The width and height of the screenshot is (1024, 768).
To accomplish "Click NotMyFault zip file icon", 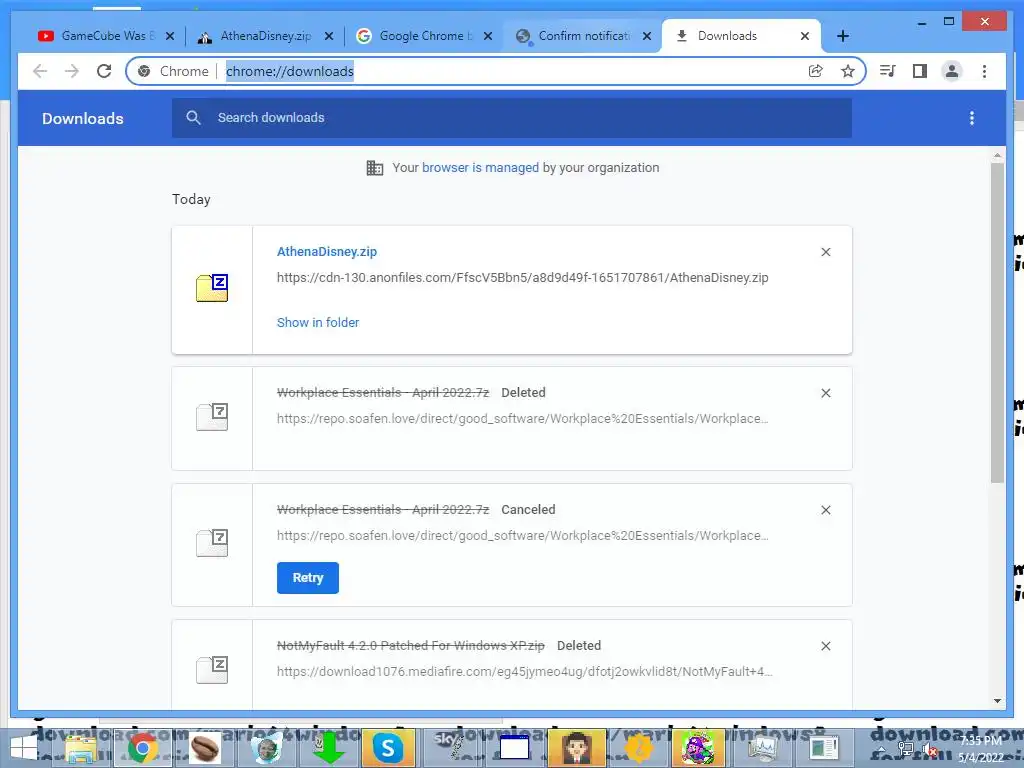I will click(212, 669).
